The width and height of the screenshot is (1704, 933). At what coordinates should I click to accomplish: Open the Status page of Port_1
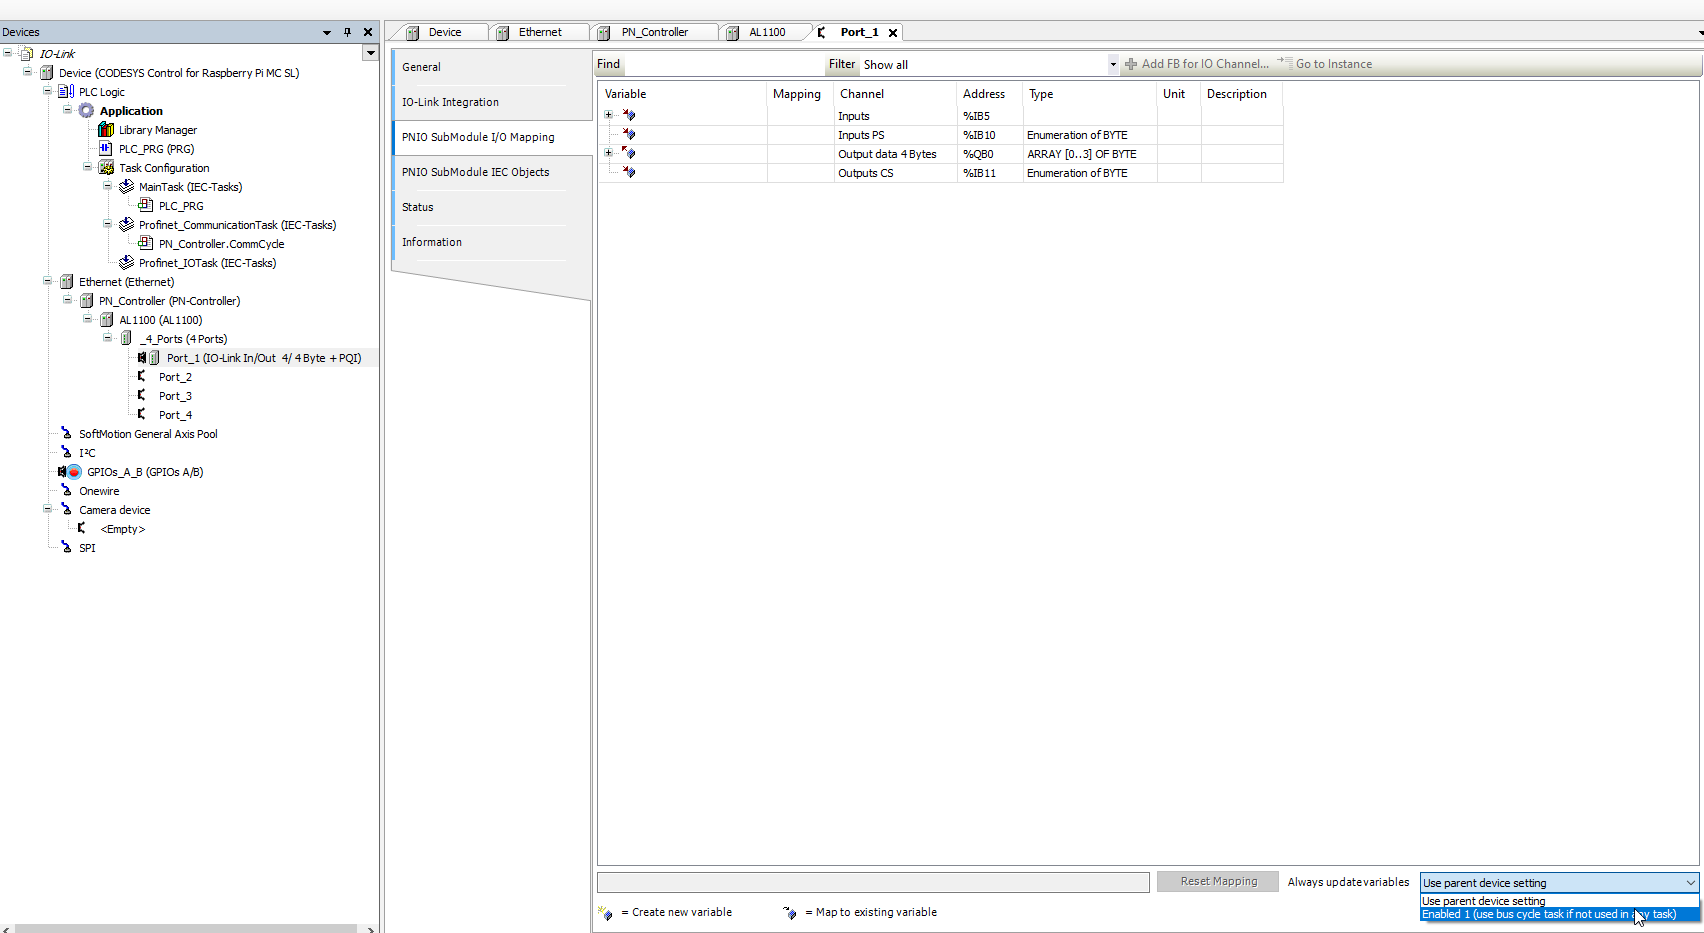tap(417, 206)
